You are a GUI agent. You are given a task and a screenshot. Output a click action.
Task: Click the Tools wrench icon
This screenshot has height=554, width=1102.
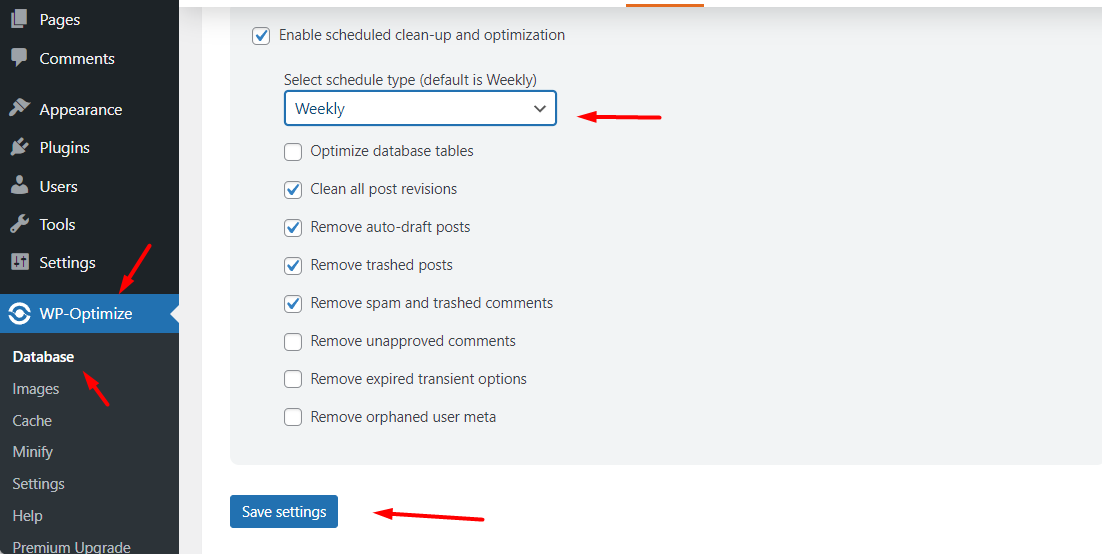19,224
